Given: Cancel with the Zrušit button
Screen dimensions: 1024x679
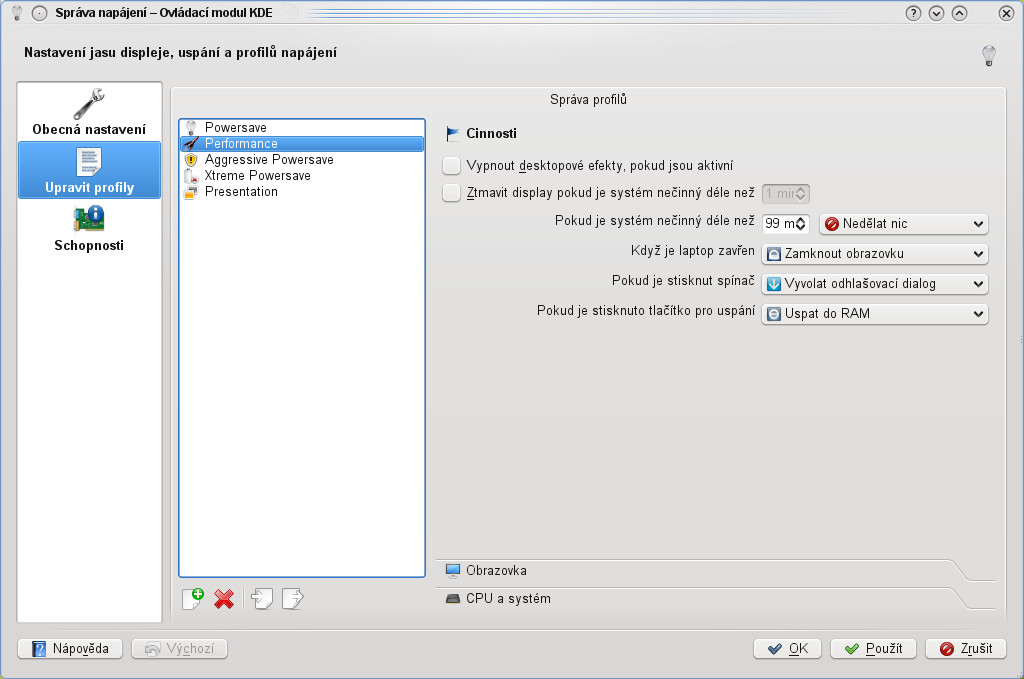Looking at the screenshot, I should click(x=966, y=648).
